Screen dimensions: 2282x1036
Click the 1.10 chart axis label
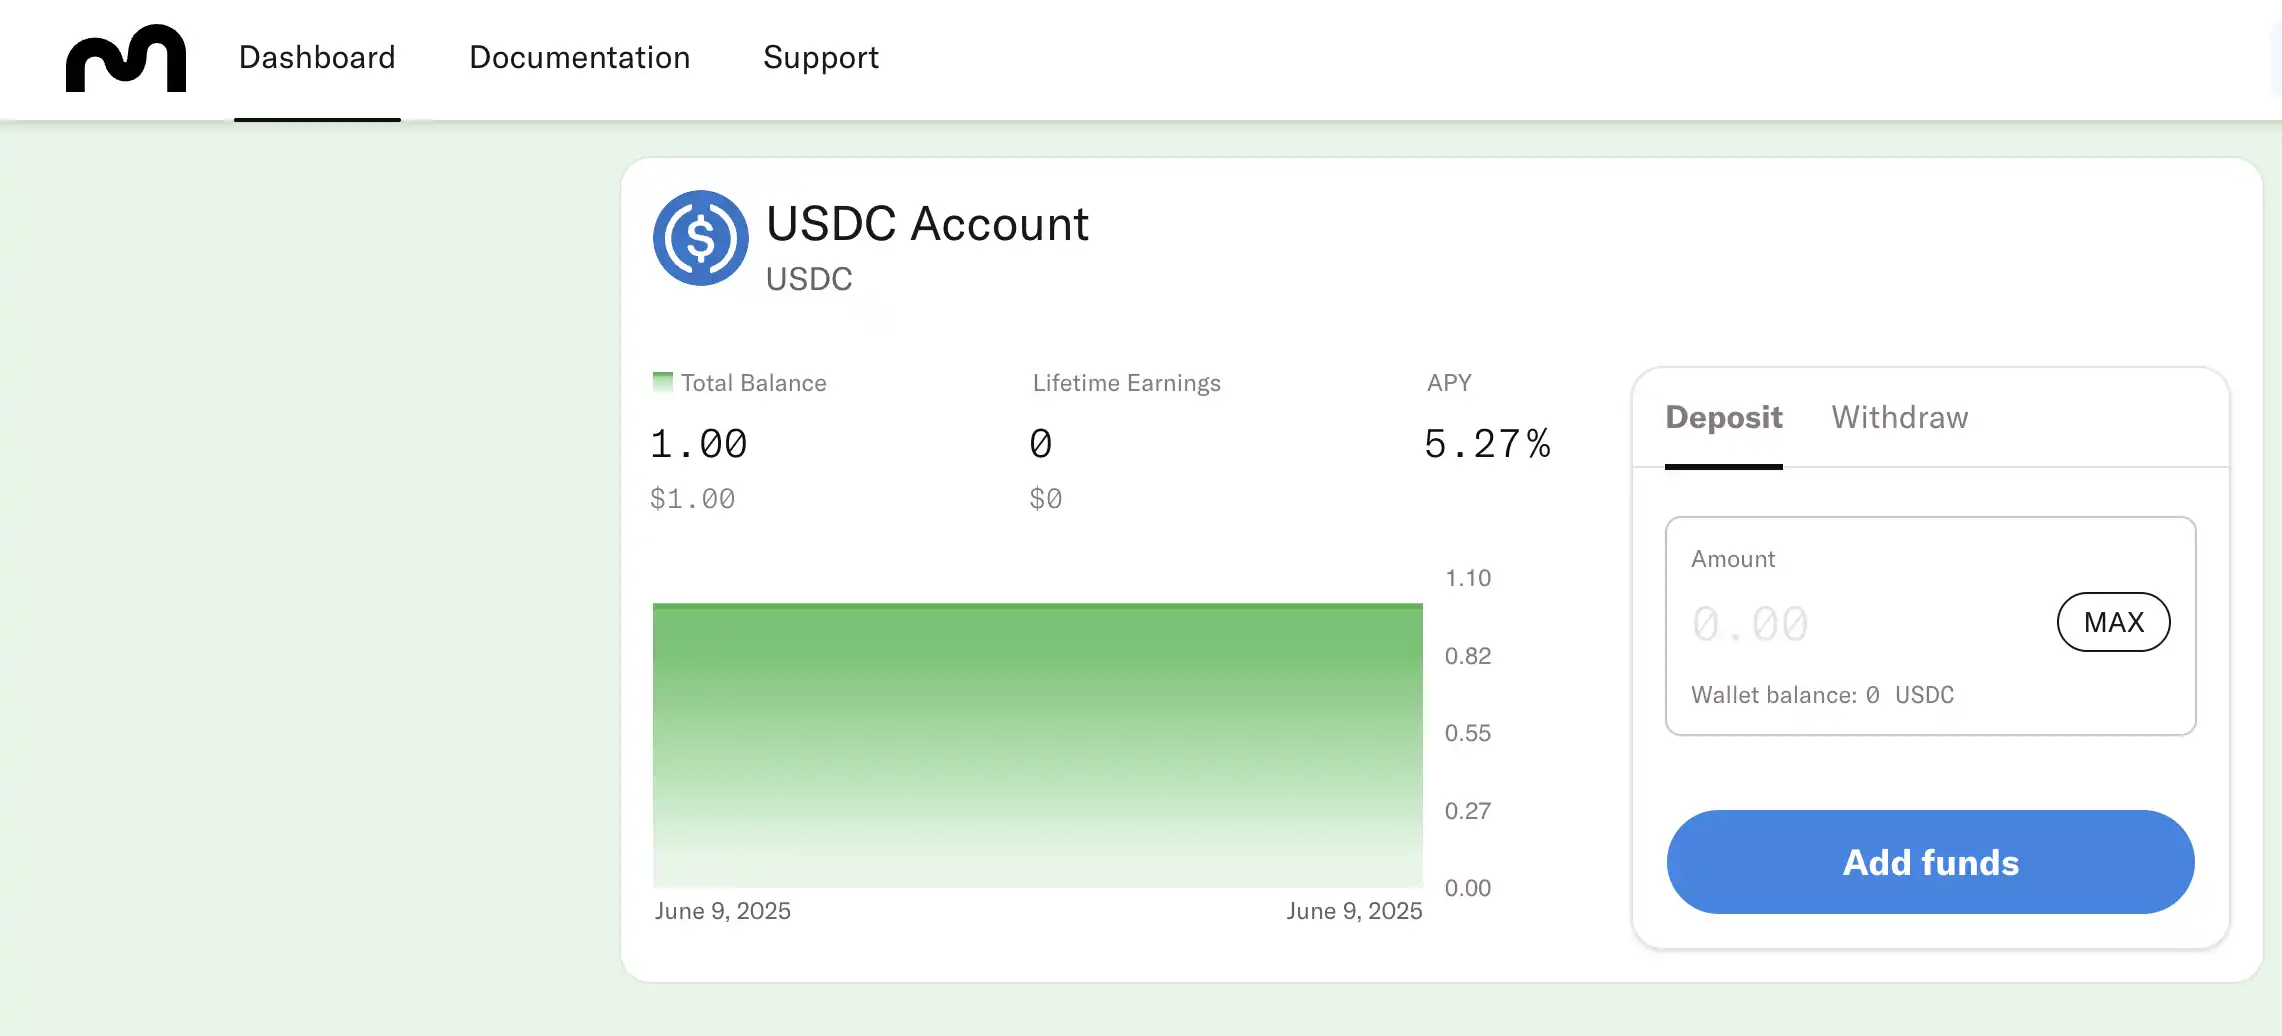coord(1467,578)
